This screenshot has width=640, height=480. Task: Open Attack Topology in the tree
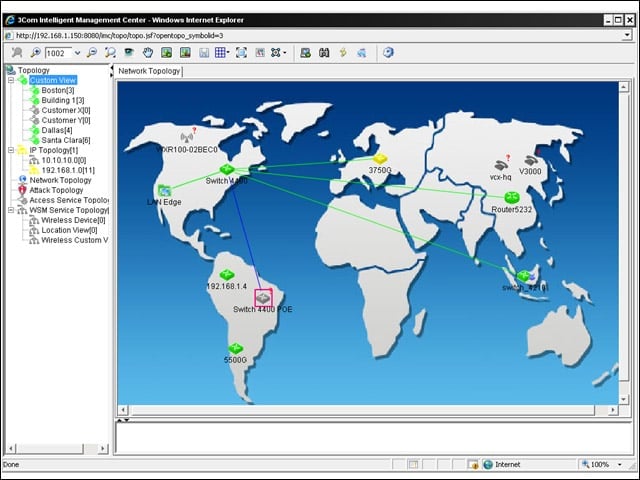[56, 190]
